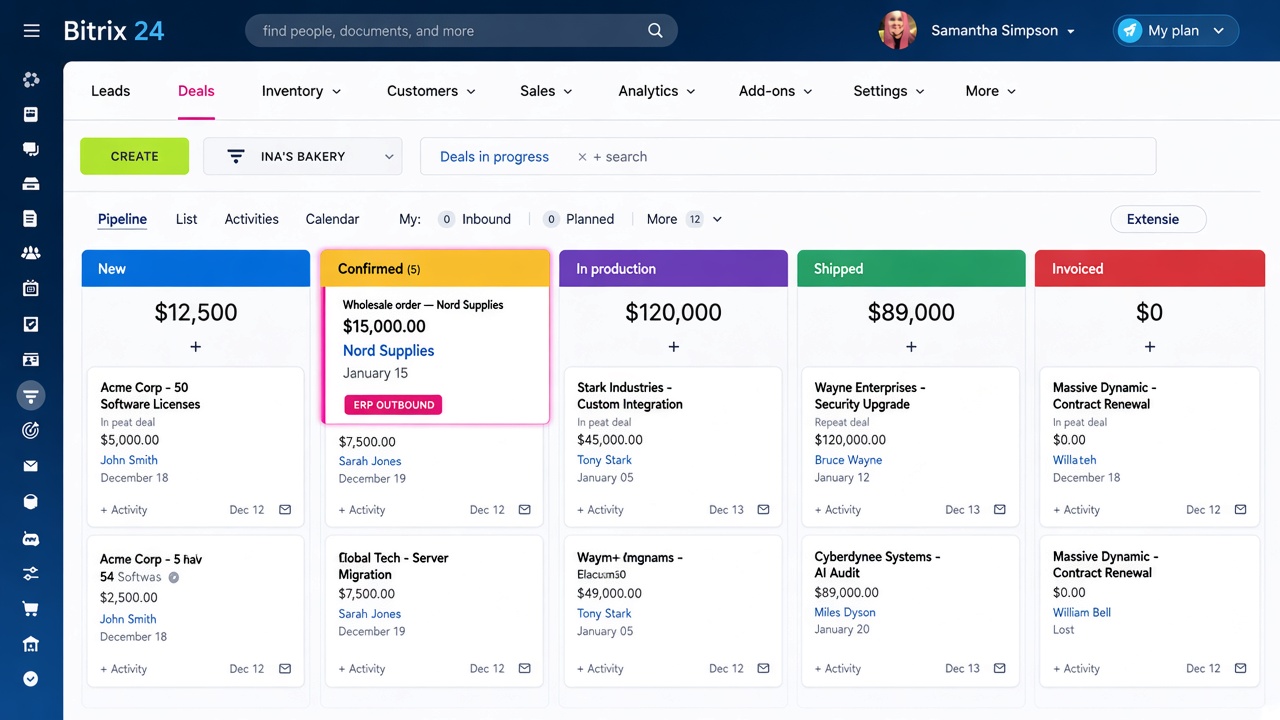Focus the global search field
The height and width of the screenshot is (720, 1280).
(461, 31)
